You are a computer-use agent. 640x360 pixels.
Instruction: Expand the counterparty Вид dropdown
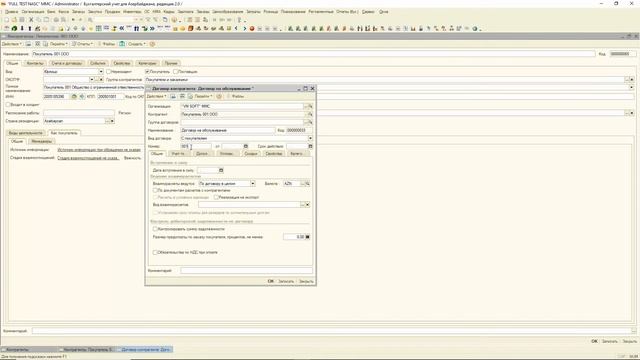pyautogui.click(x=101, y=71)
